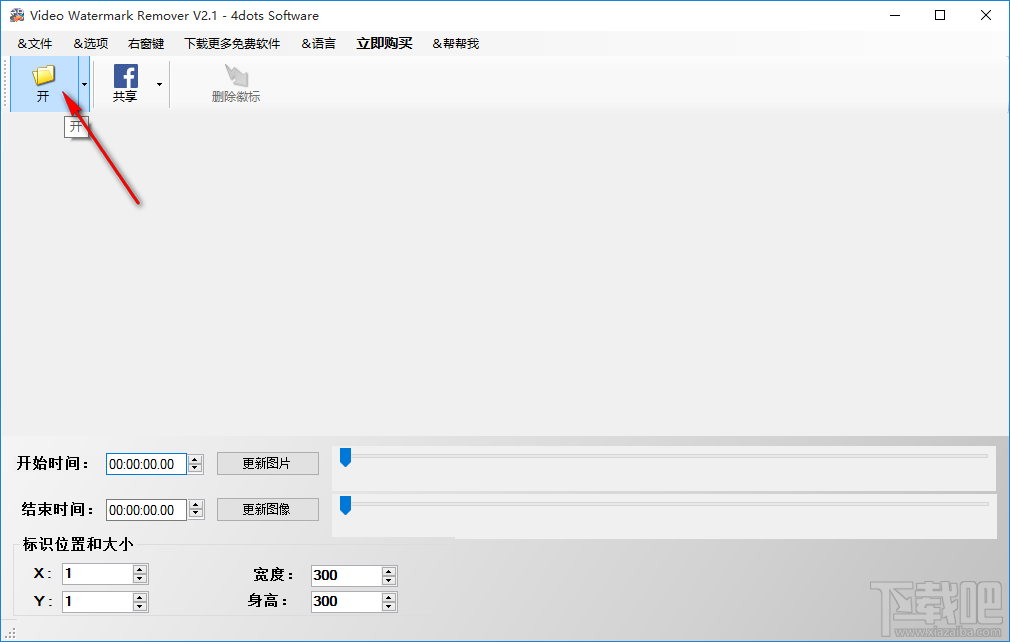Image resolution: width=1010 pixels, height=642 pixels.
Task: Expand the dropdown arrow beside the 开 button
Action: [83, 84]
